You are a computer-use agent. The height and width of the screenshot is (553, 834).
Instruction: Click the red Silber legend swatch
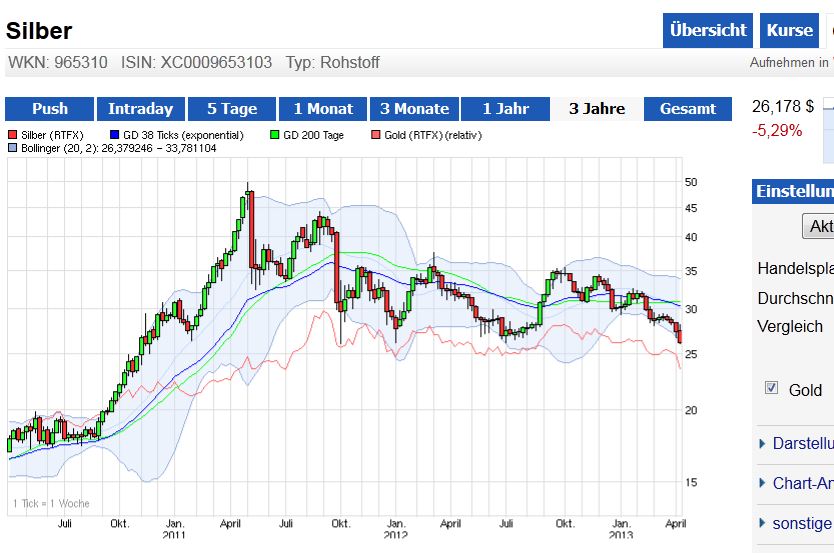[x=12, y=135]
